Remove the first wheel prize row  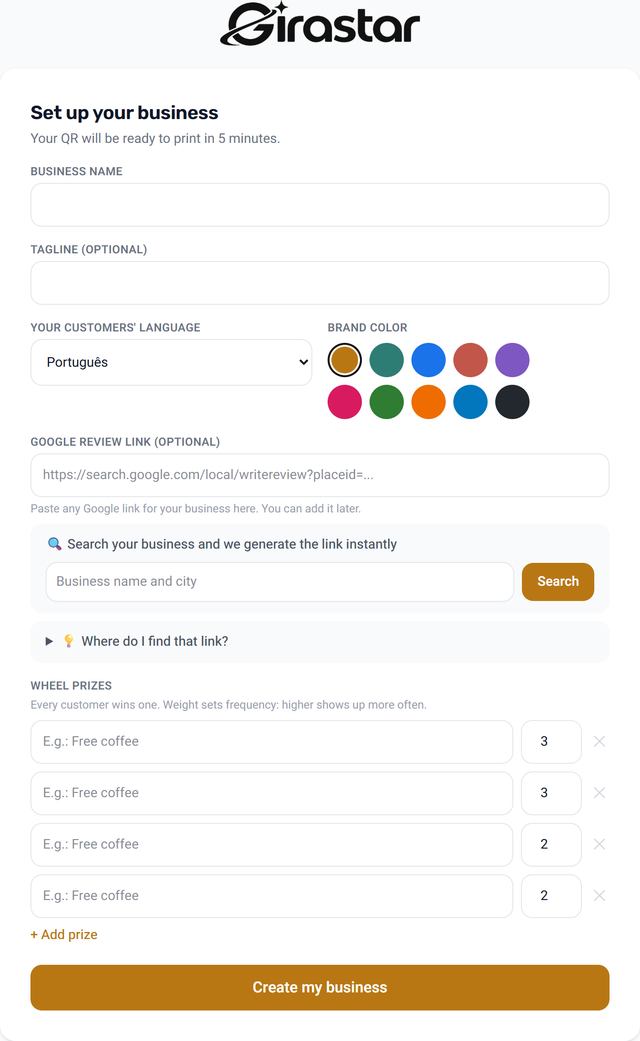click(x=599, y=742)
